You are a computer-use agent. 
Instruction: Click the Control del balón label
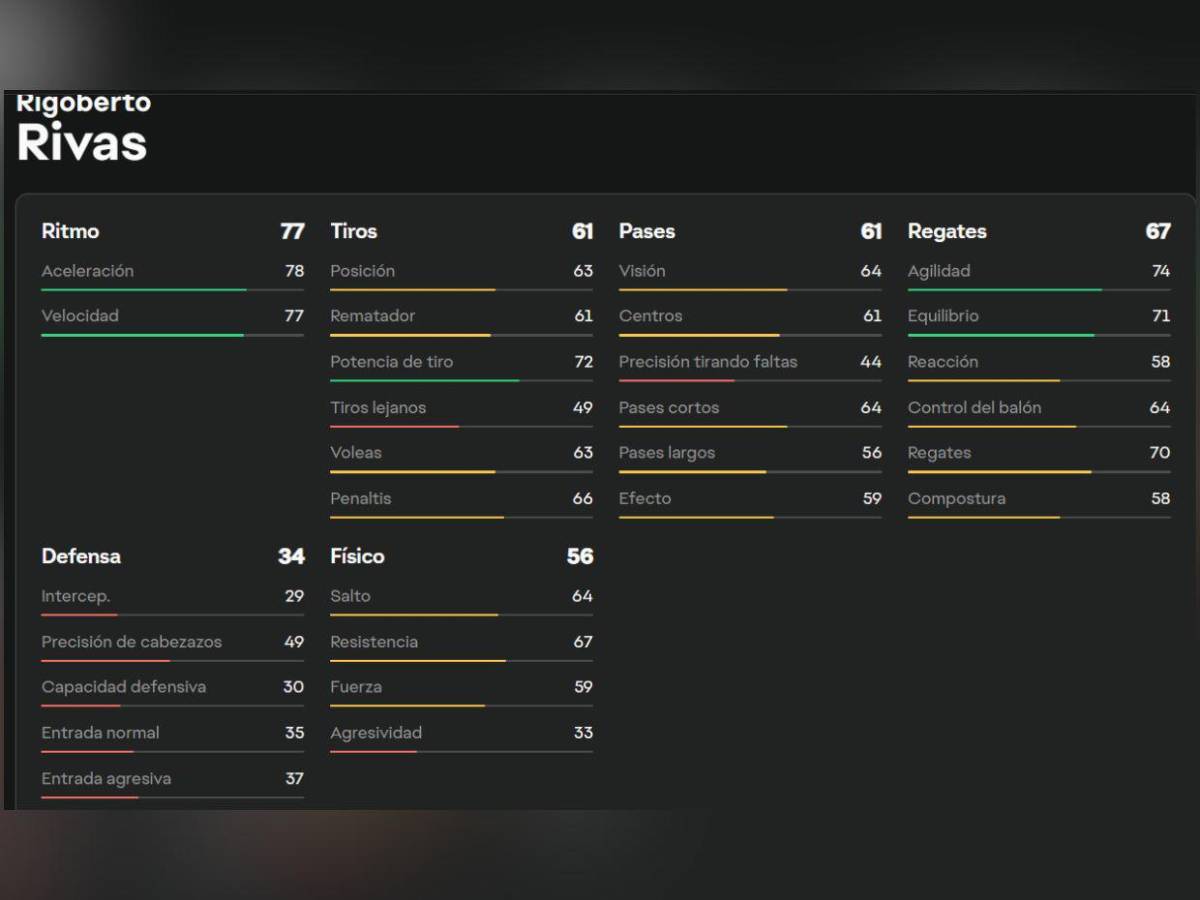tap(974, 408)
